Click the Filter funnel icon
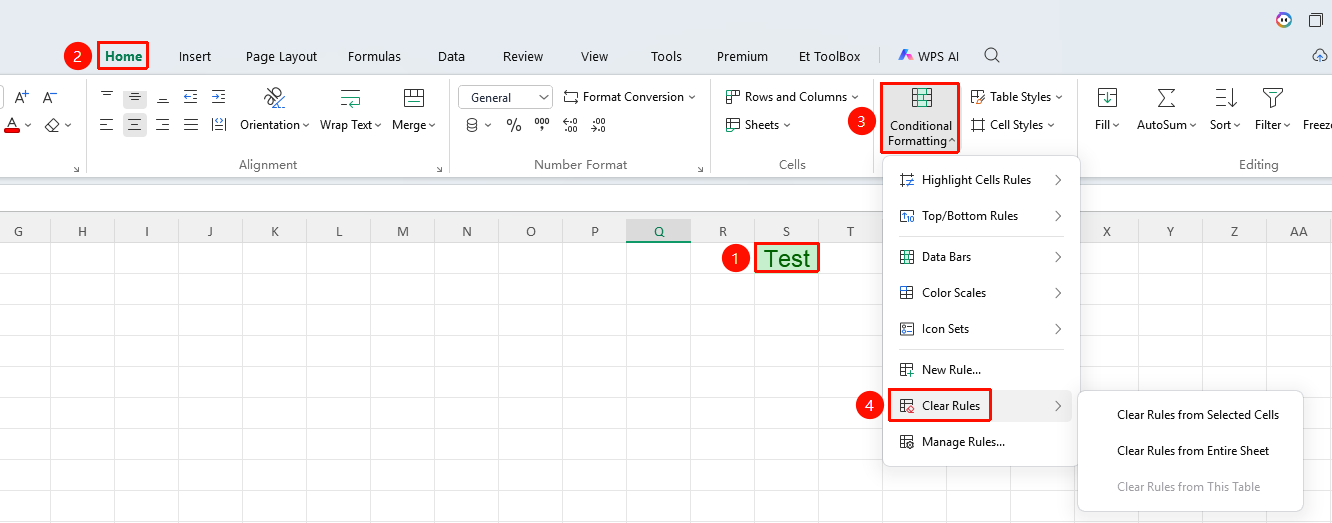The height and width of the screenshot is (523, 1332). 1272,97
